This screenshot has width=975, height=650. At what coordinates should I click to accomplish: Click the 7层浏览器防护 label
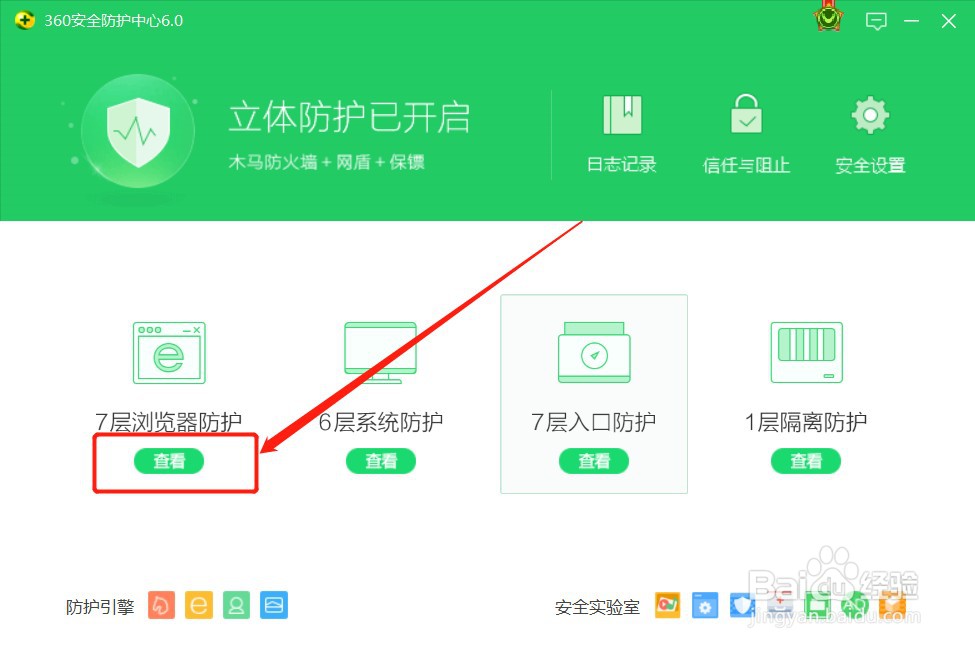[x=169, y=422]
